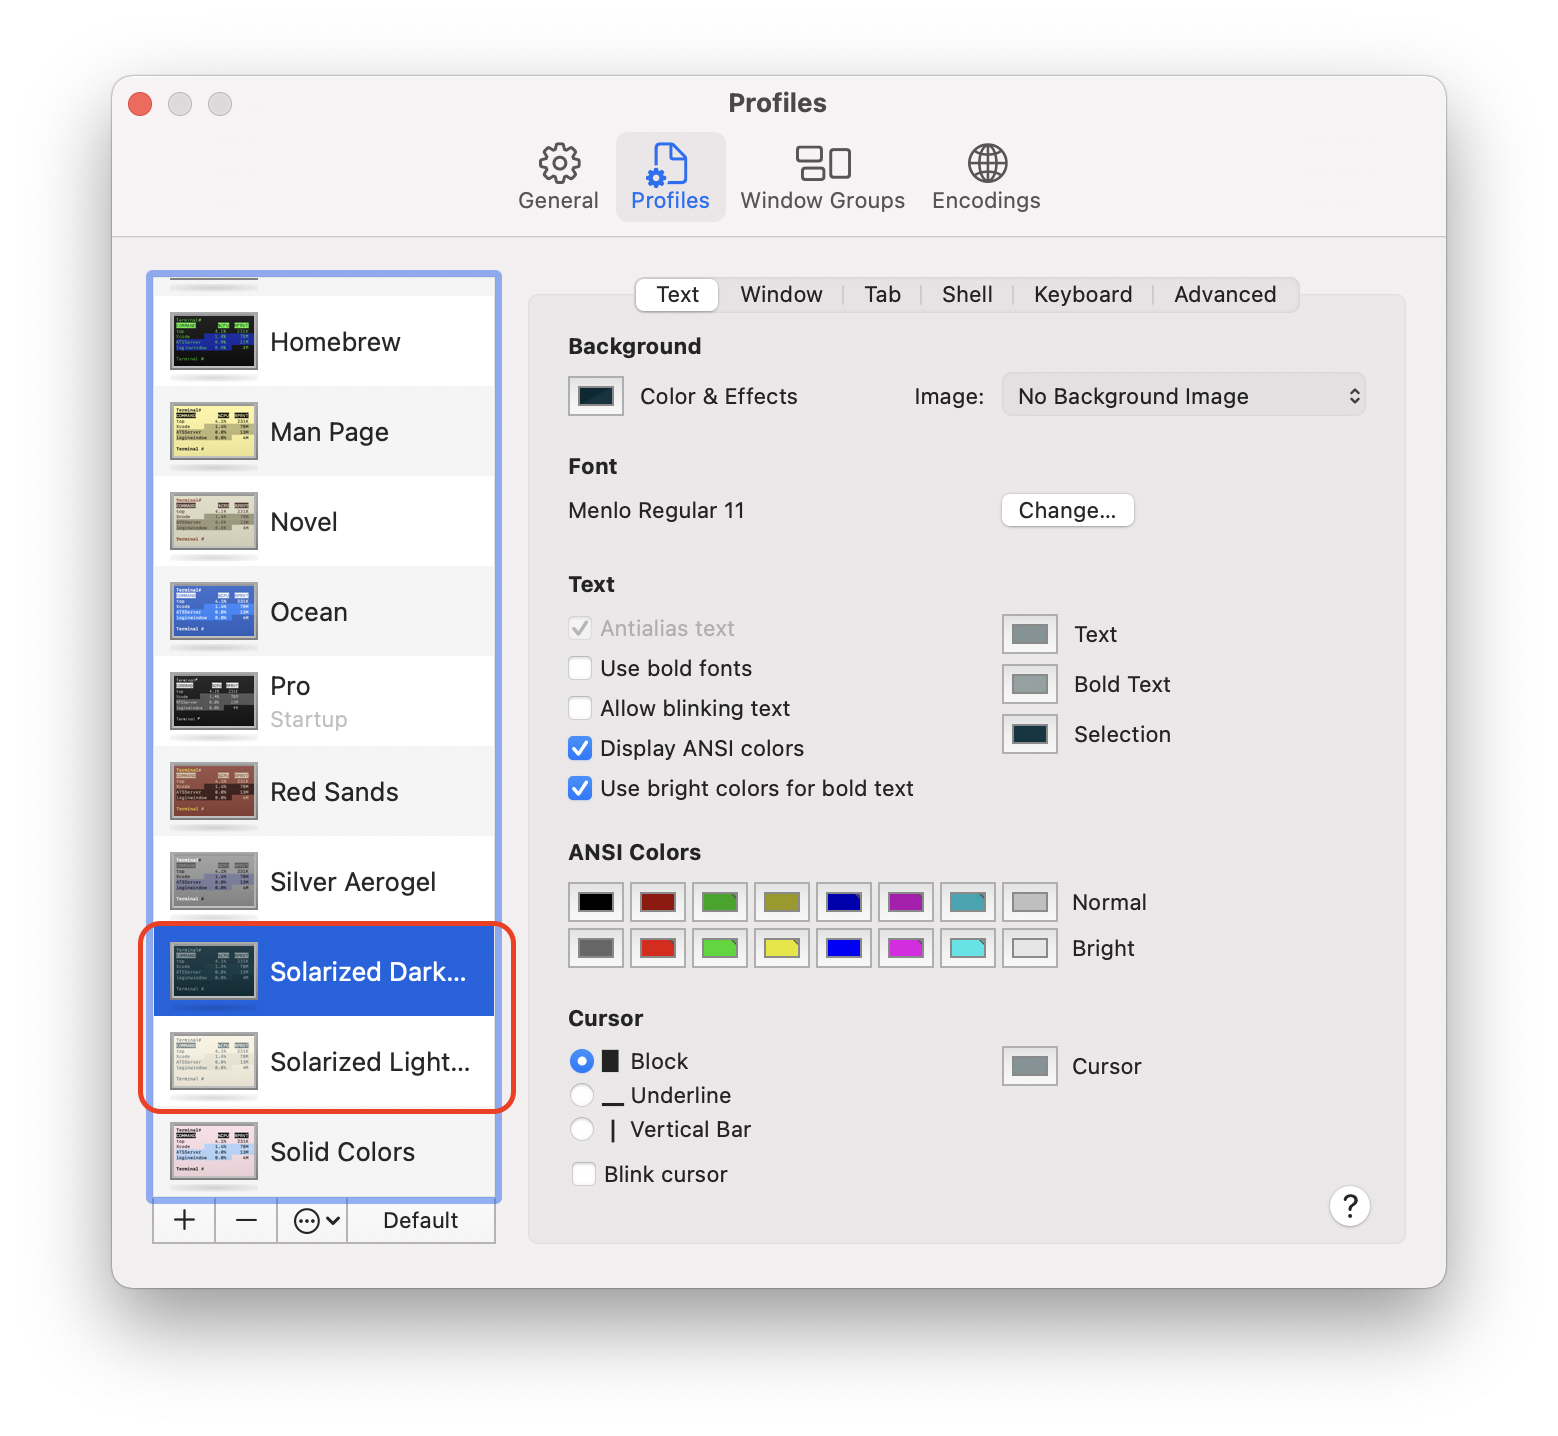Click the Change... font button
1558x1436 pixels.
(1067, 510)
